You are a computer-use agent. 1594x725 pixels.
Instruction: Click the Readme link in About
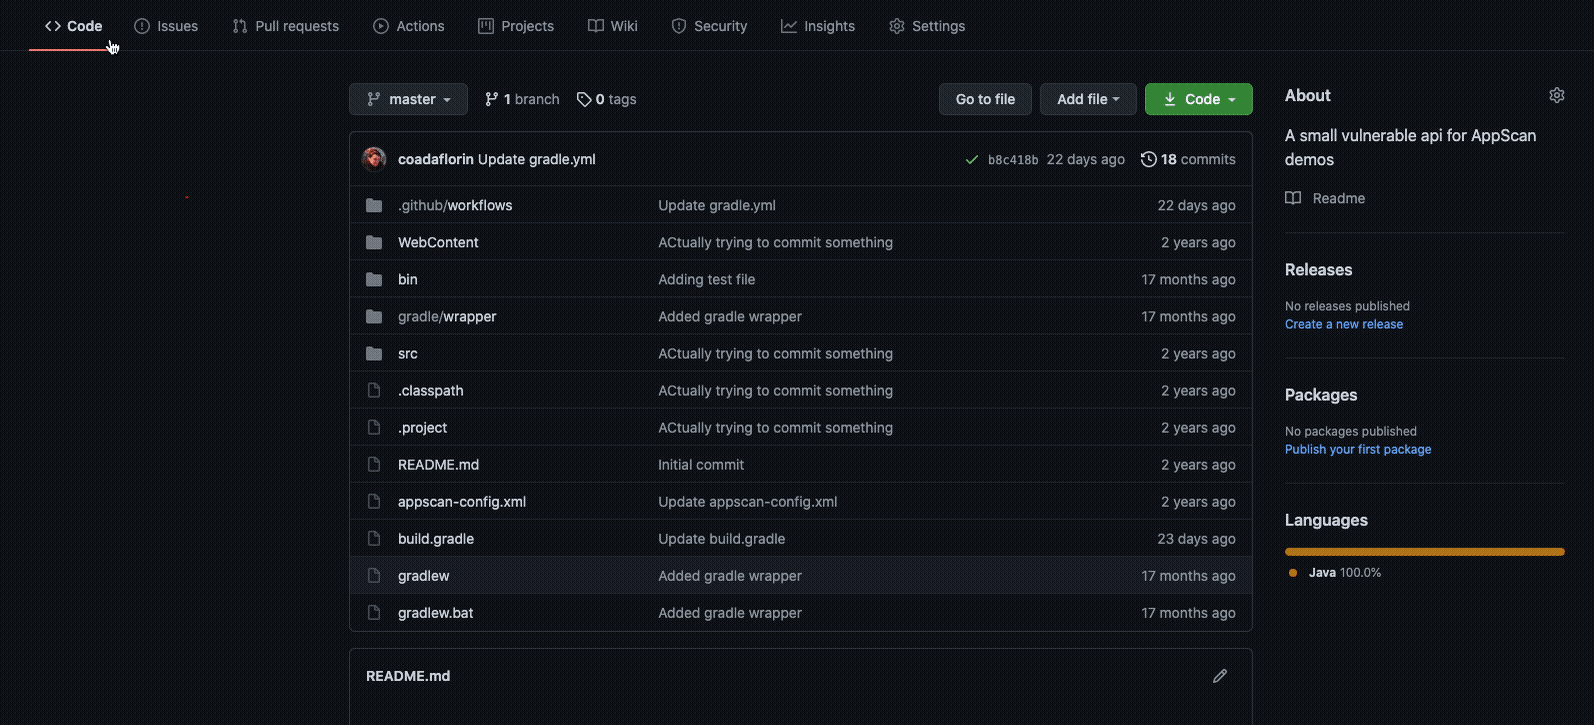1338,199
